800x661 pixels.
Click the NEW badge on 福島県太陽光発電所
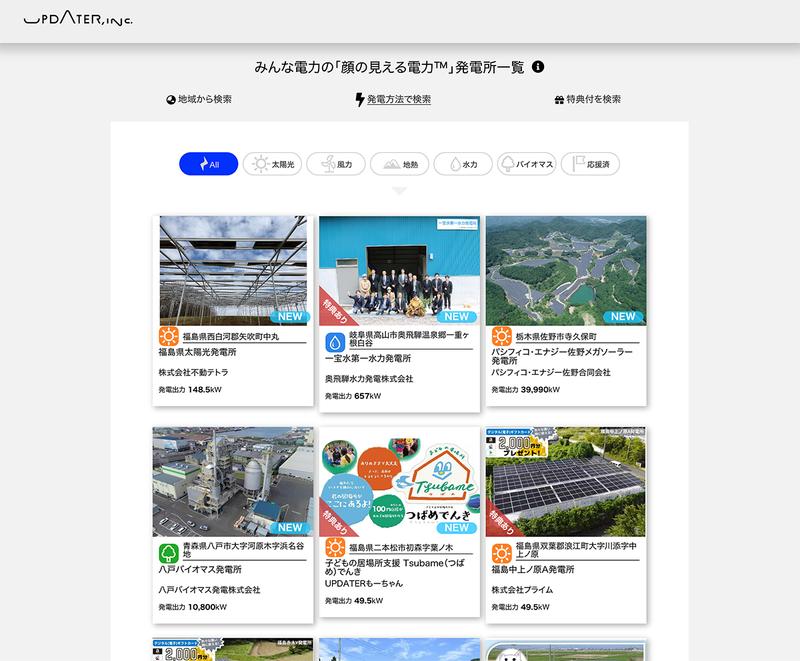[x=290, y=317]
